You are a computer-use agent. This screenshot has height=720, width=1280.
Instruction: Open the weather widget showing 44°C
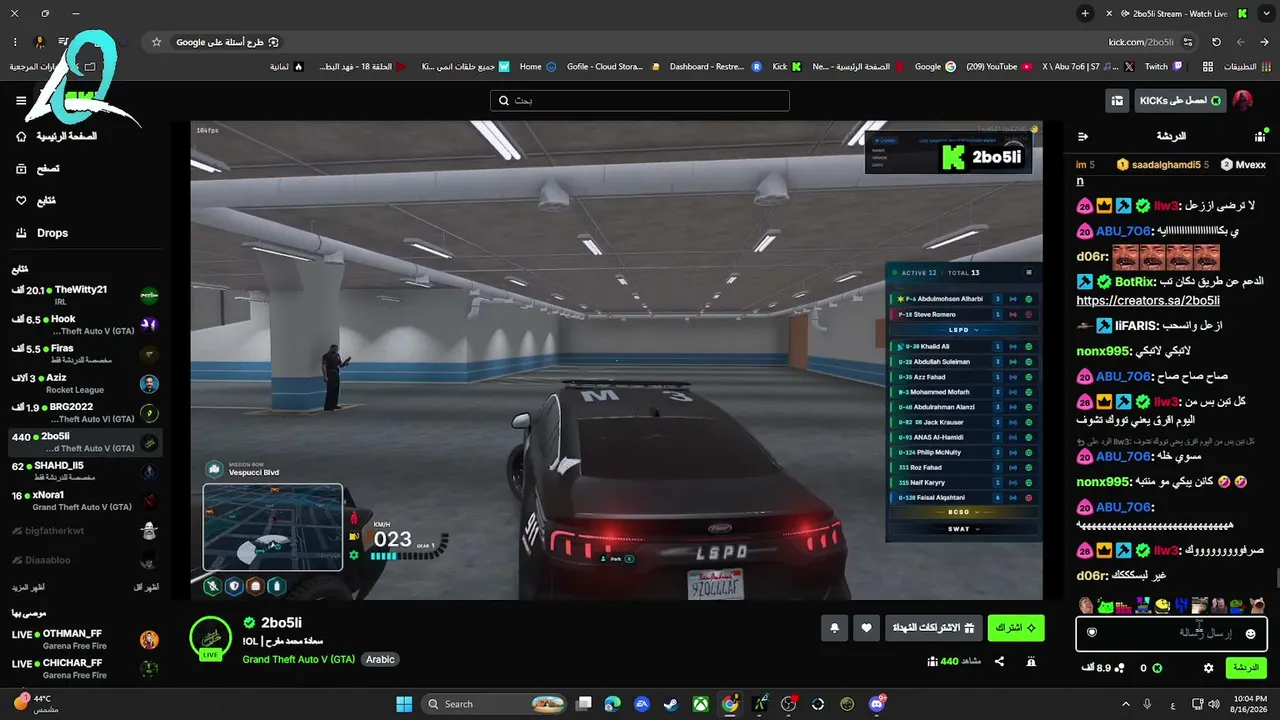click(x=35, y=704)
